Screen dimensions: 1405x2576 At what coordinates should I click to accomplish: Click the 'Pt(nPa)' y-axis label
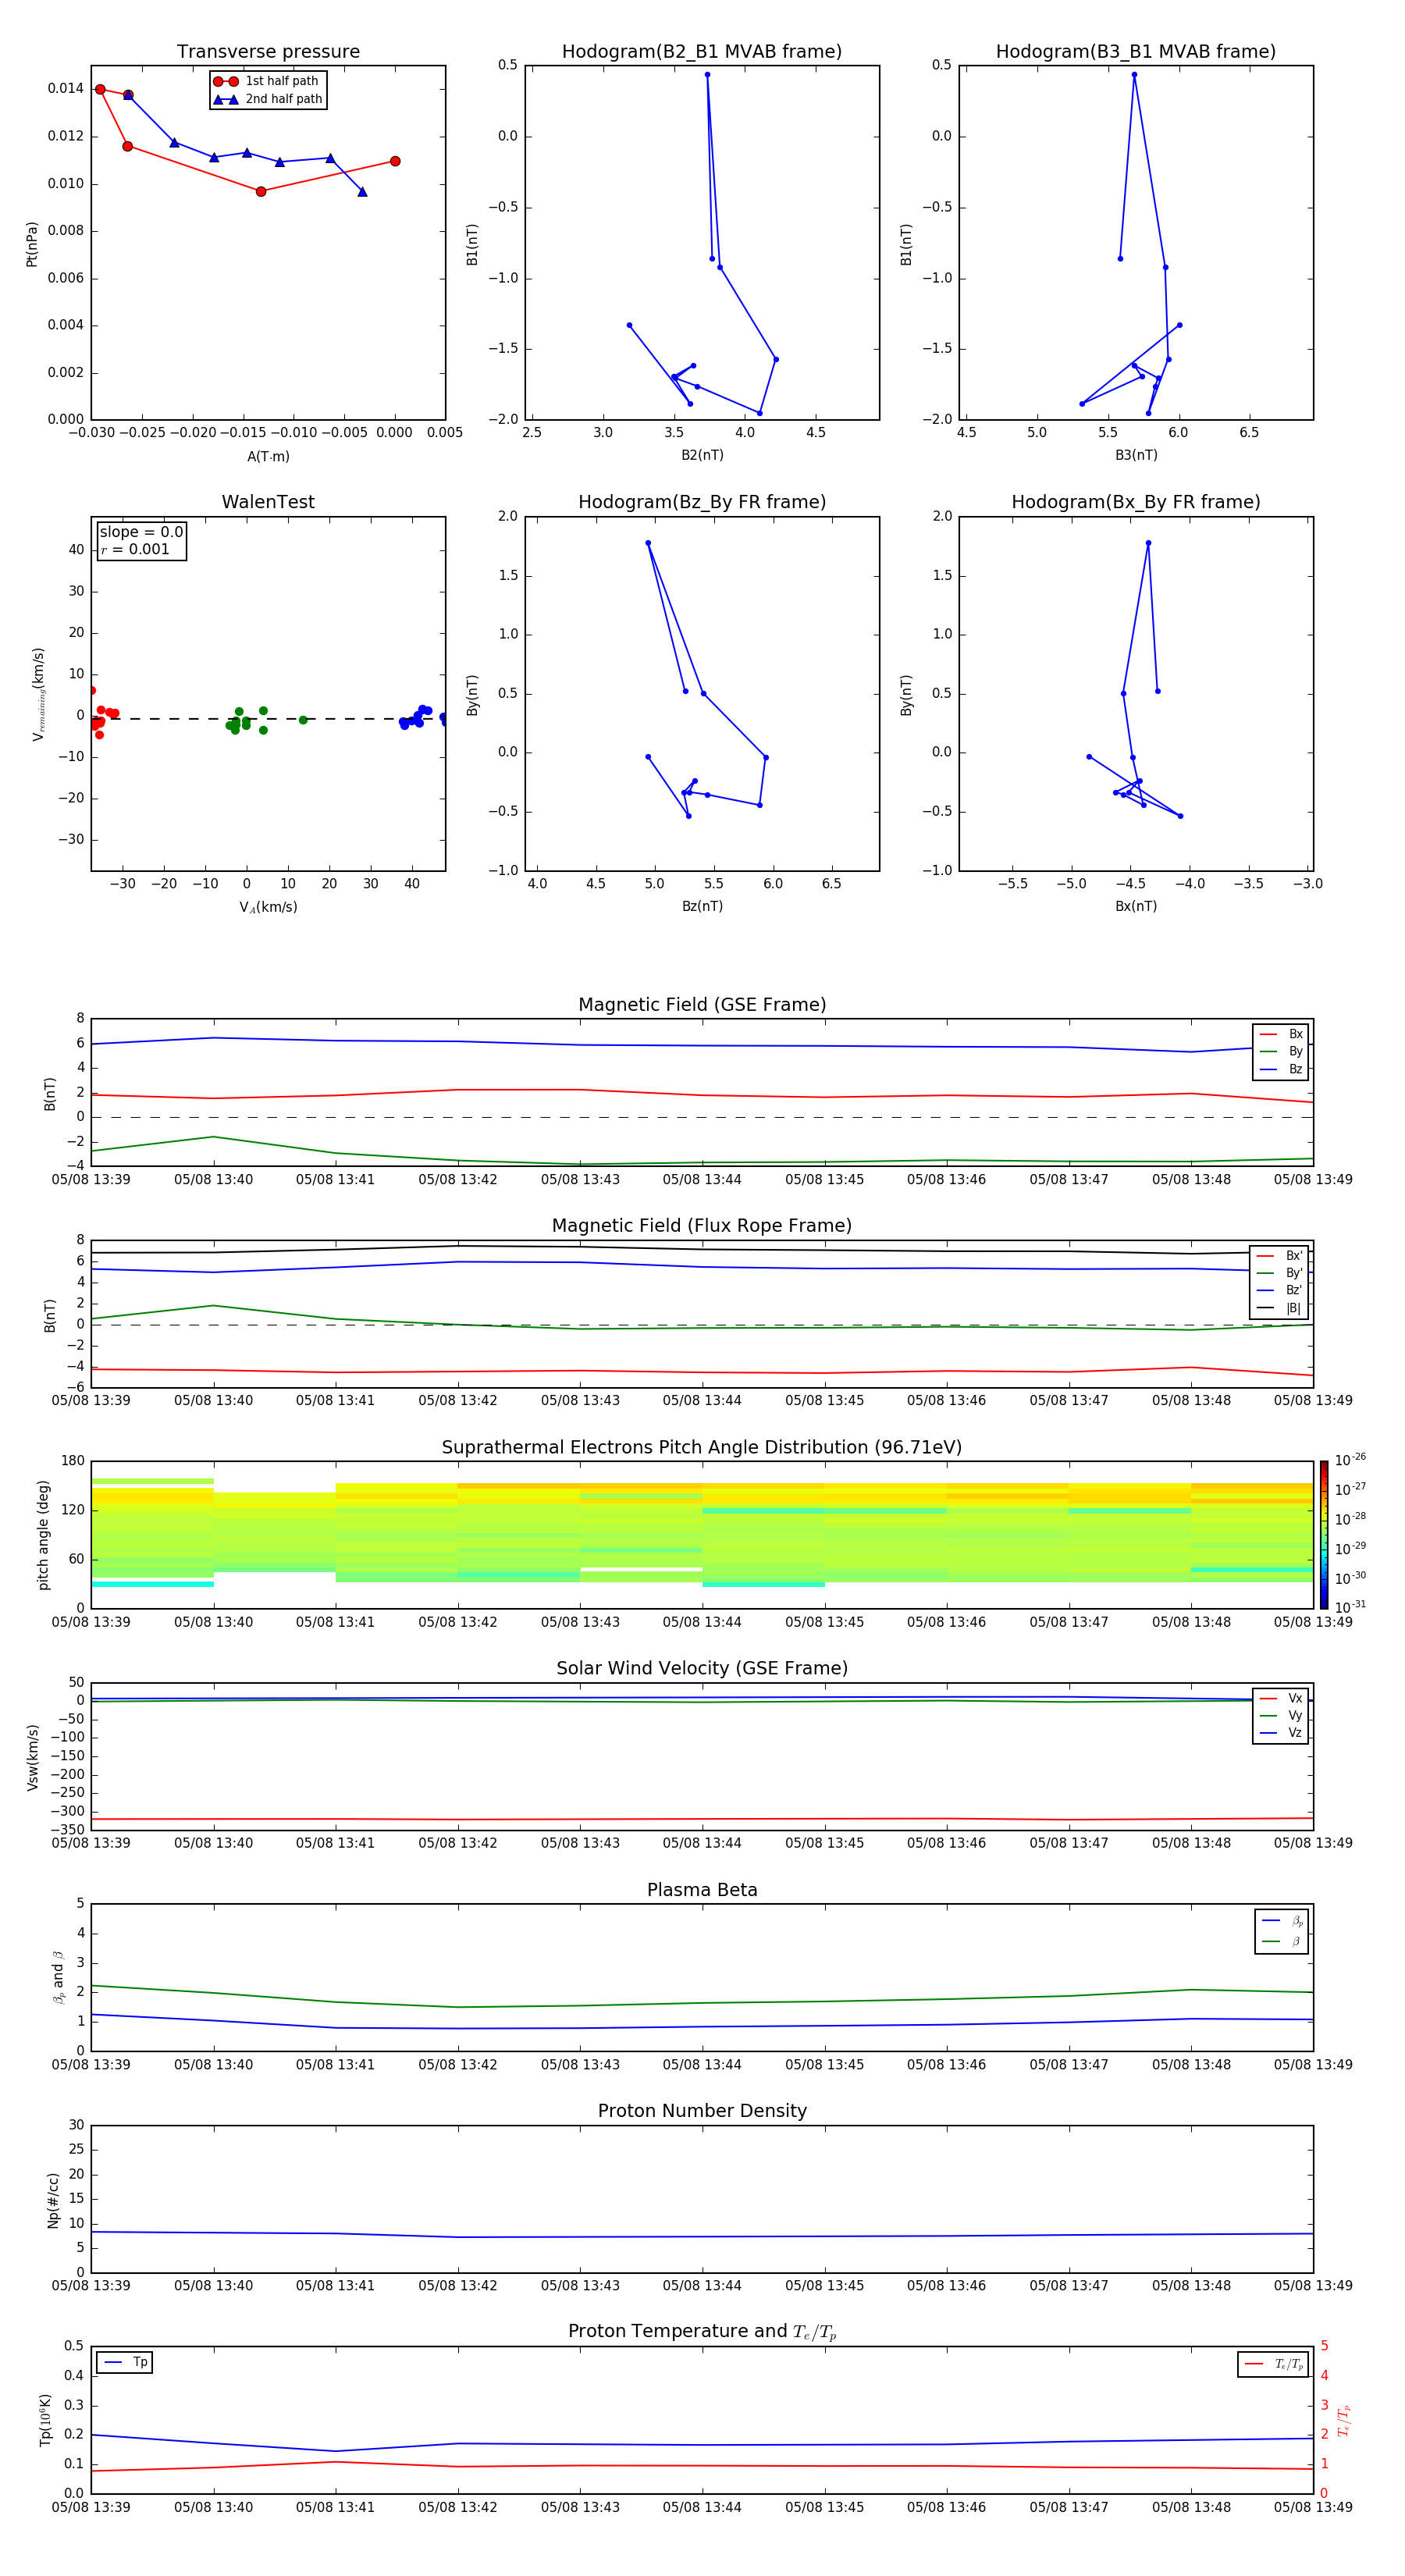(32, 244)
